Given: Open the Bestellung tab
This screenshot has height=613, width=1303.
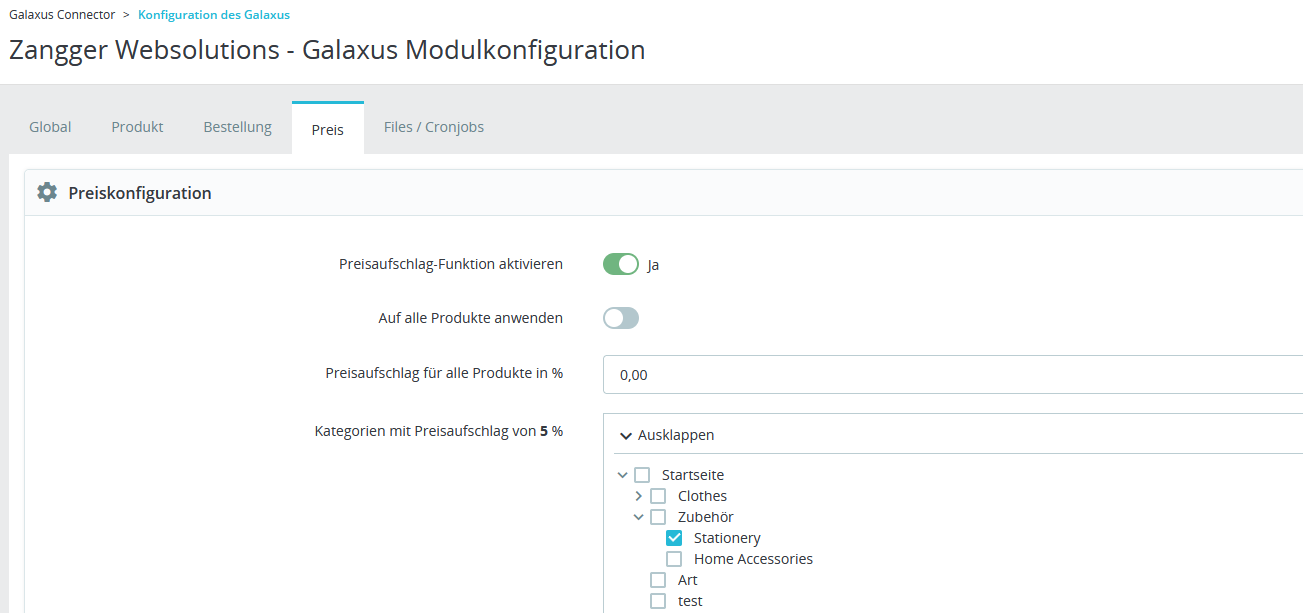Looking at the screenshot, I should pos(237,127).
